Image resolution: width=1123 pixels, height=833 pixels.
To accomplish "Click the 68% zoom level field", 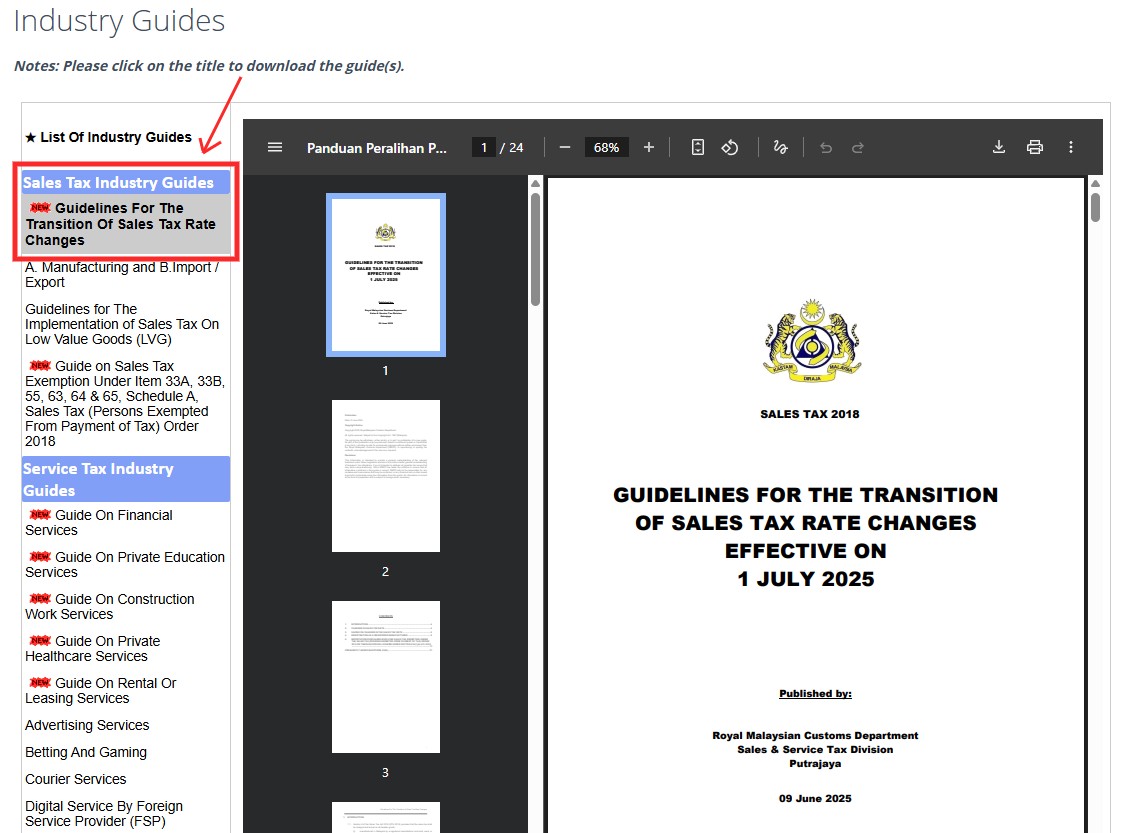I will pyautogui.click(x=606, y=147).
